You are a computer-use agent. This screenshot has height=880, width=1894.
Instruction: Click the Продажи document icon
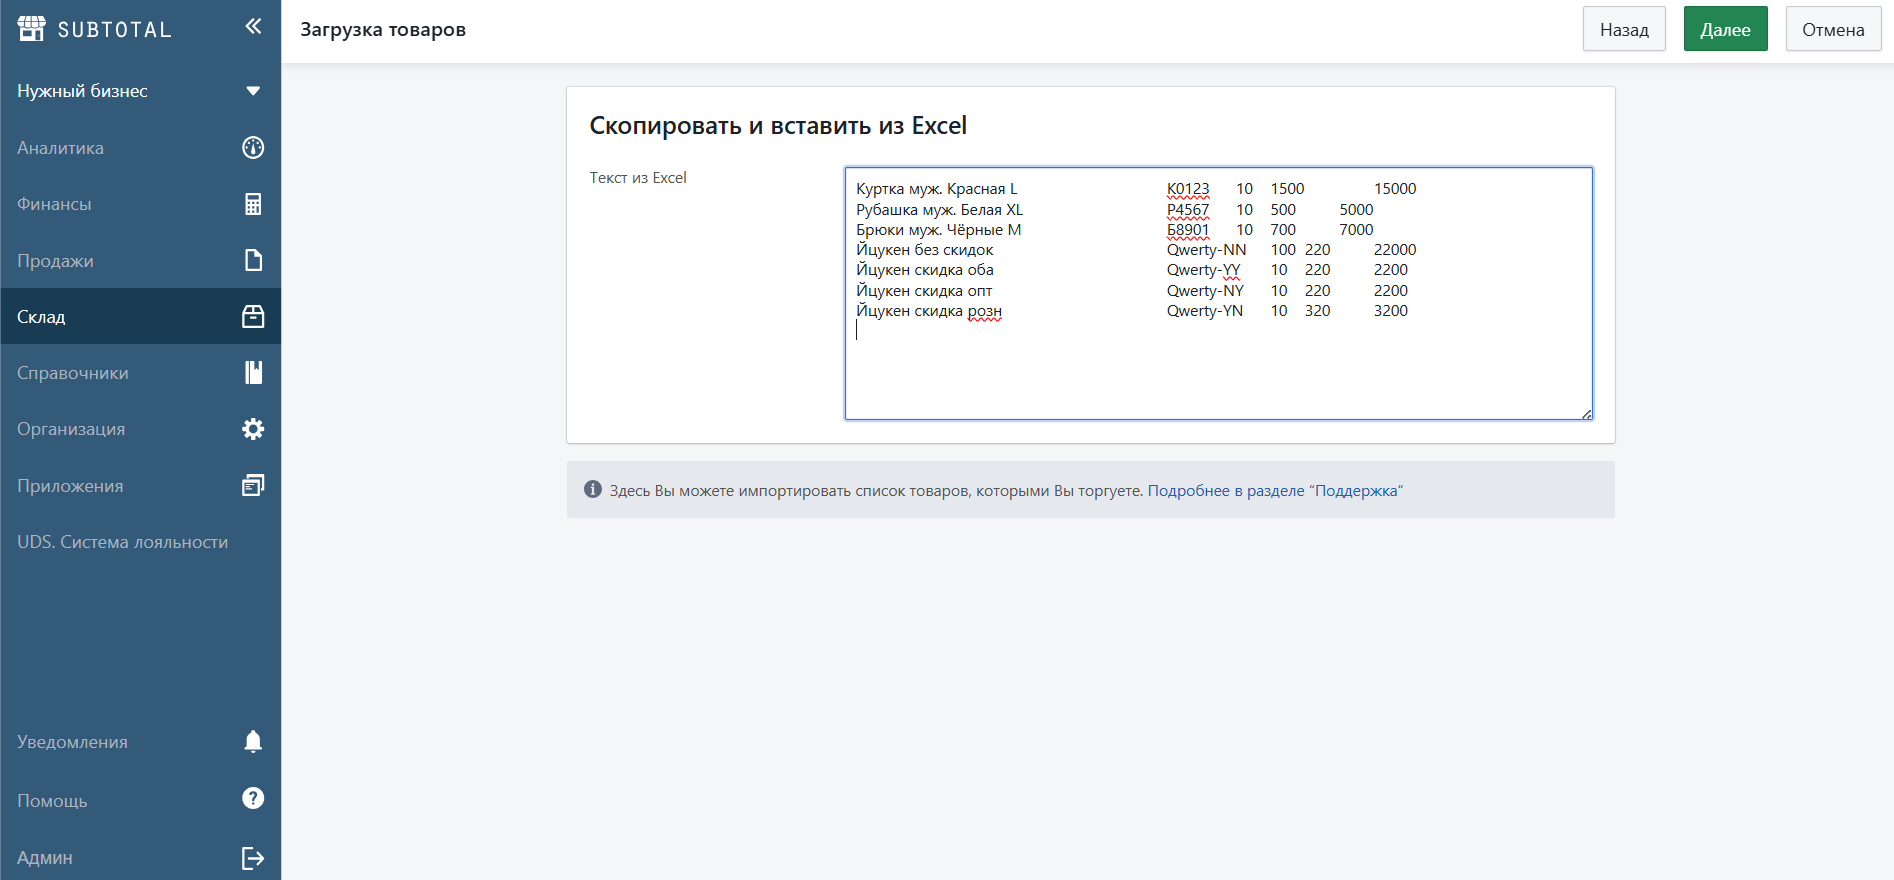[x=253, y=260]
